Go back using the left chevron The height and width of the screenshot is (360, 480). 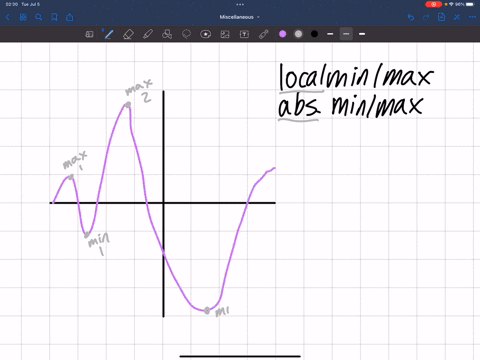8,17
